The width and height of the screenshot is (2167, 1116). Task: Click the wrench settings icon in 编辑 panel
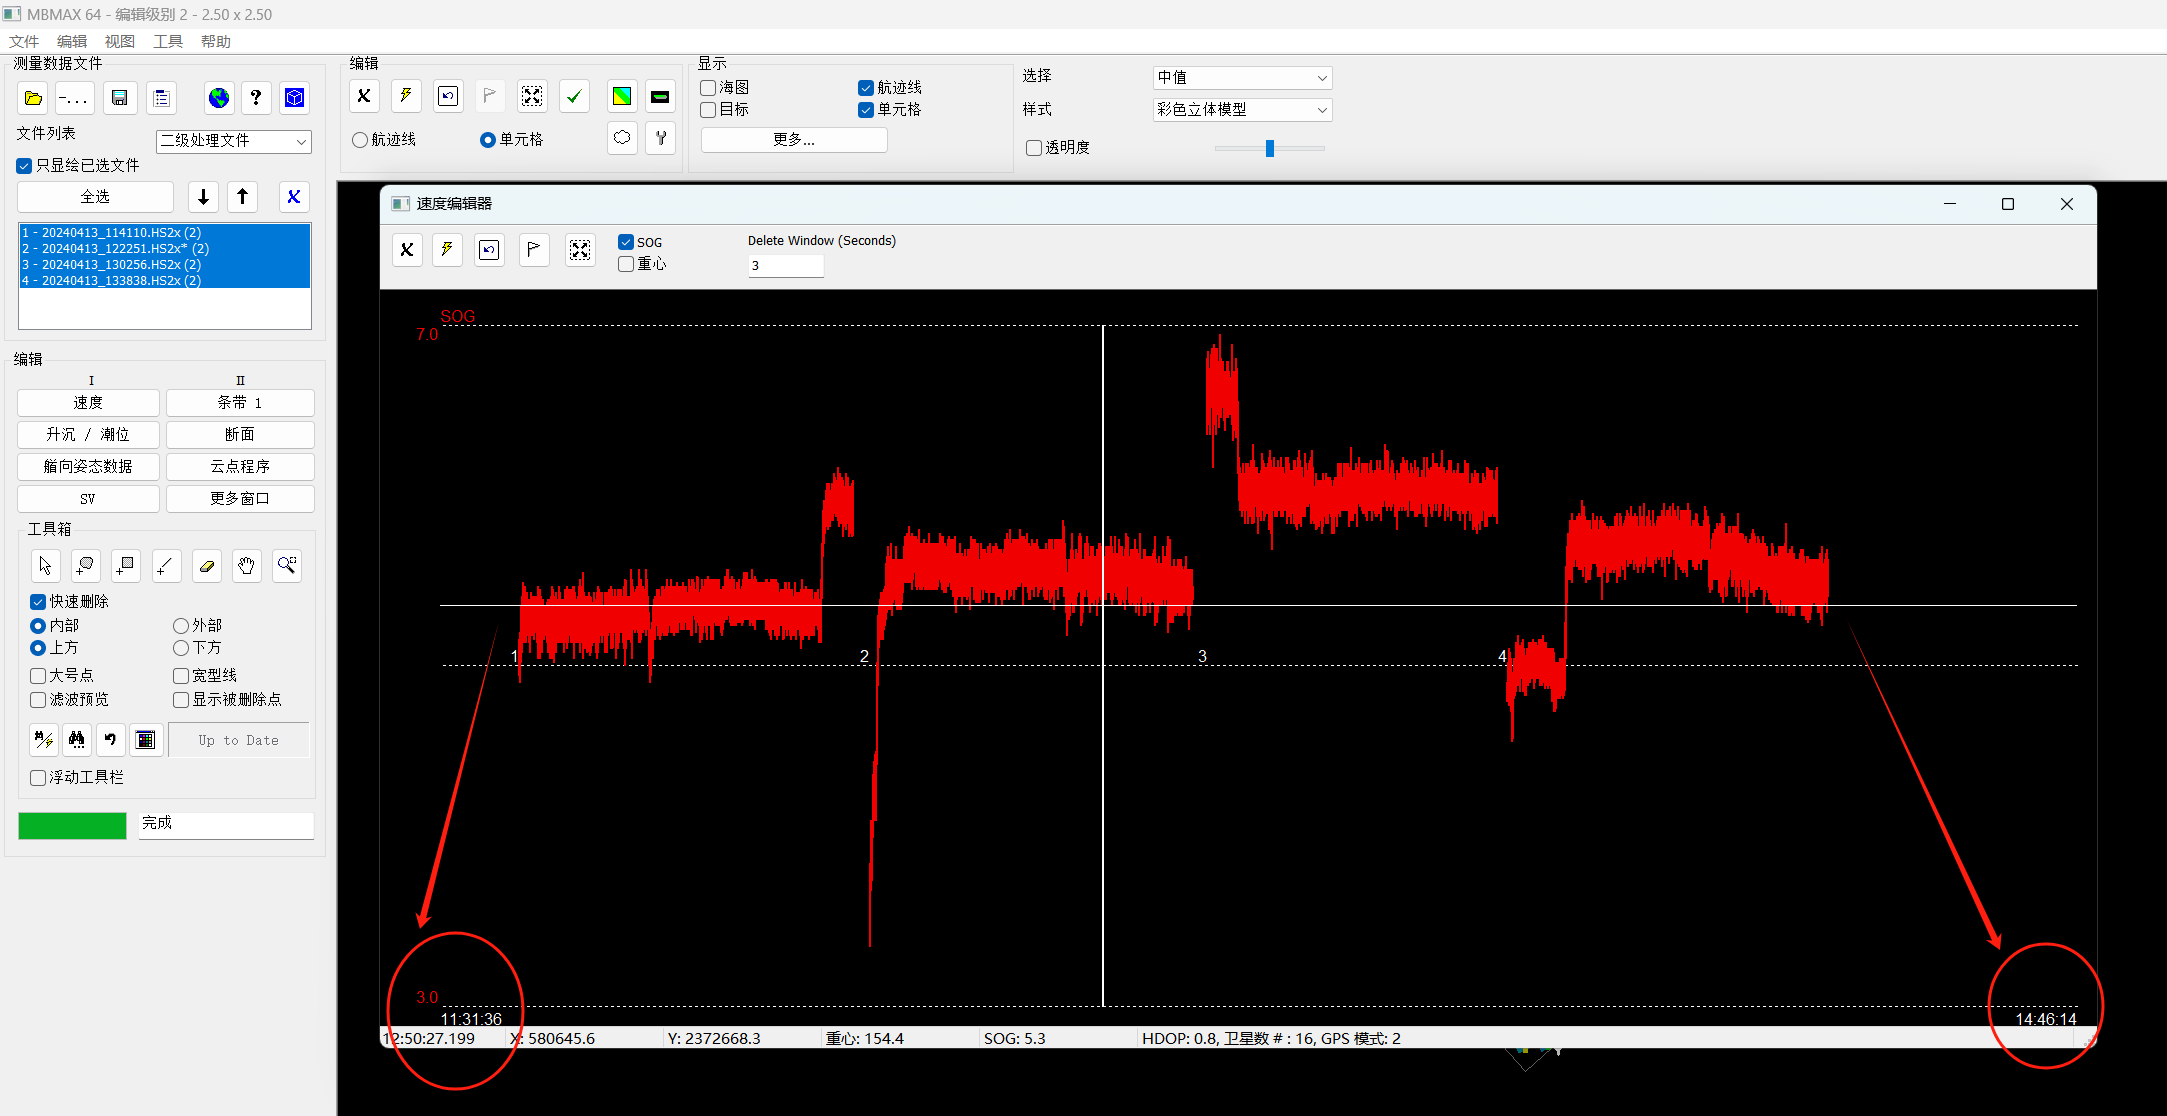tap(660, 138)
